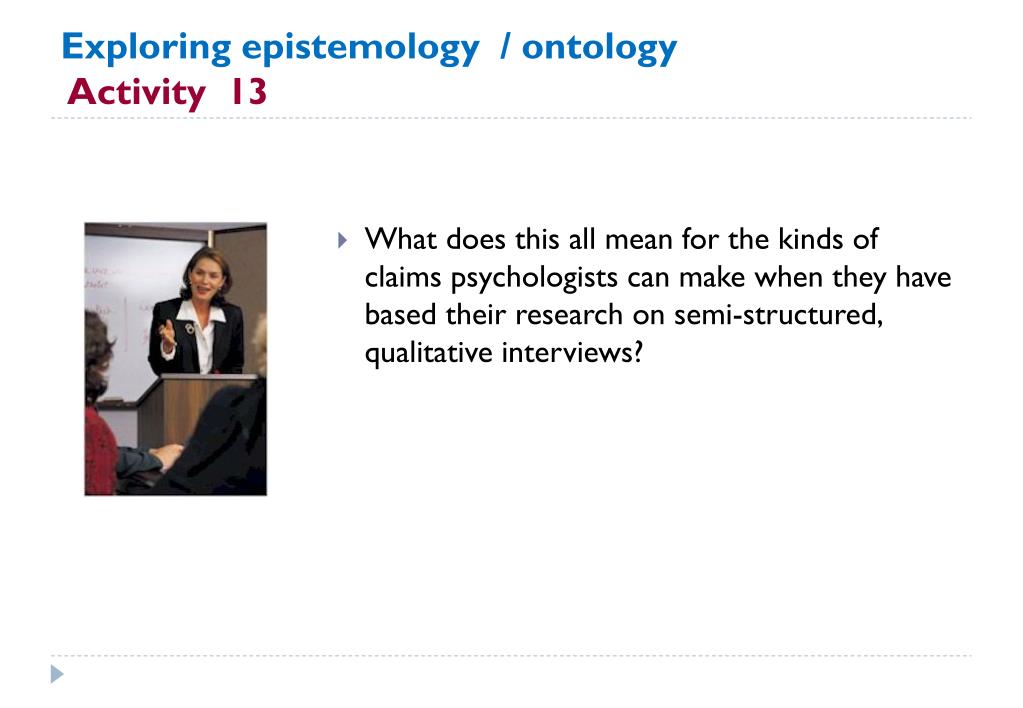
Task: Click the text line starting 'What does this all'
Action: (x=621, y=239)
